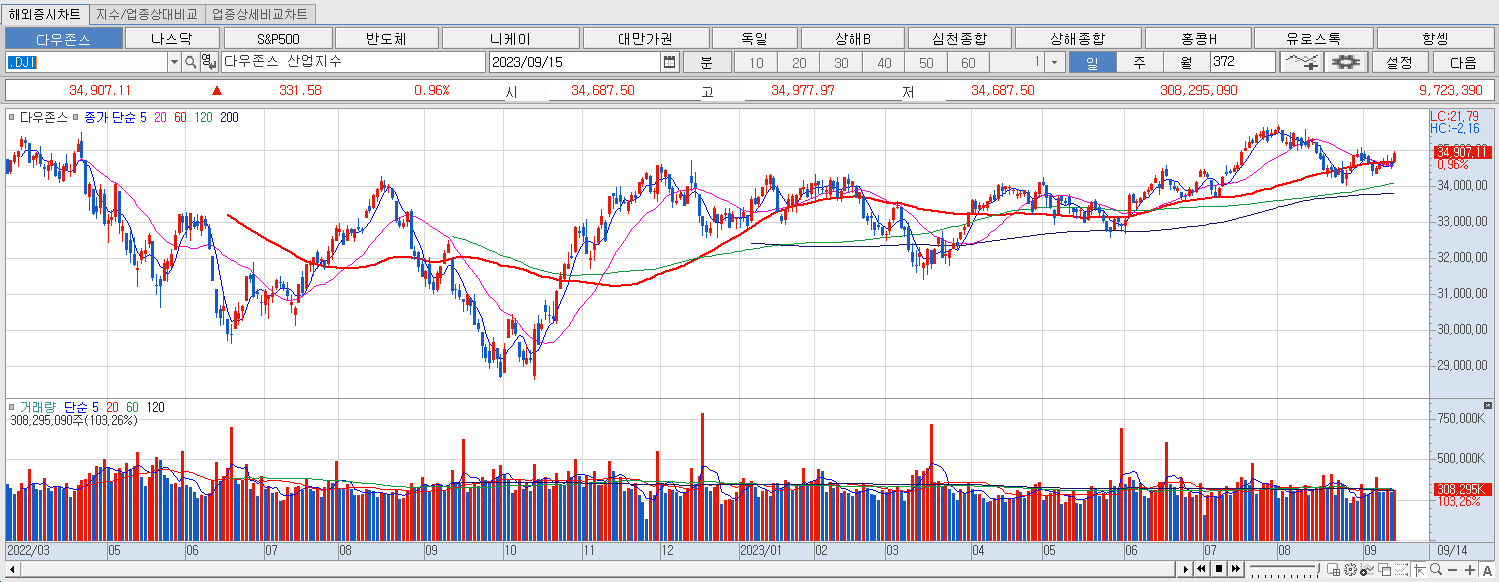Select the S&P500 index tab
Screen dimensions: 1499x582
(x=278, y=38)
